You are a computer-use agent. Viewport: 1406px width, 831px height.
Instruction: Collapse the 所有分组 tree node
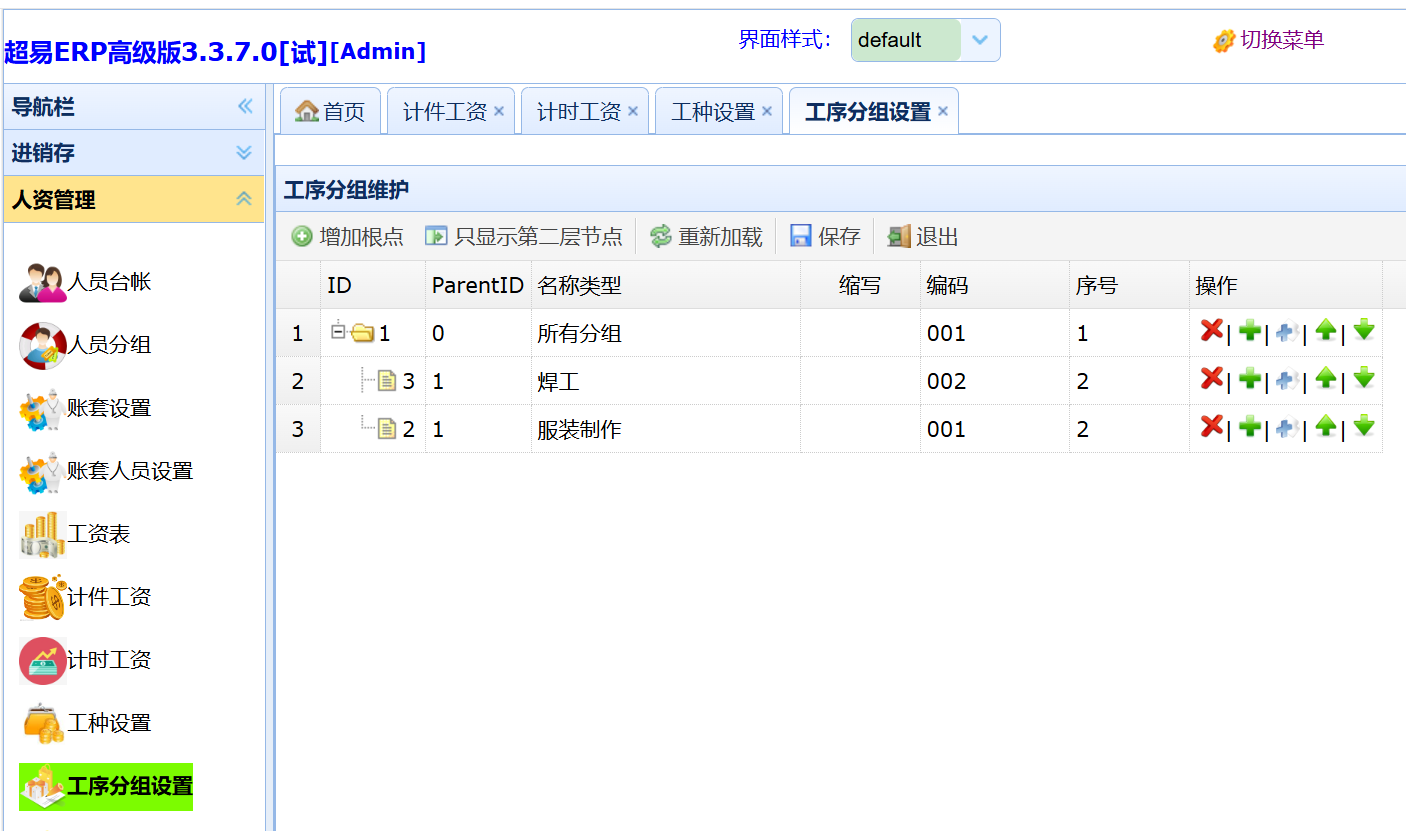[x=338, y=330]
